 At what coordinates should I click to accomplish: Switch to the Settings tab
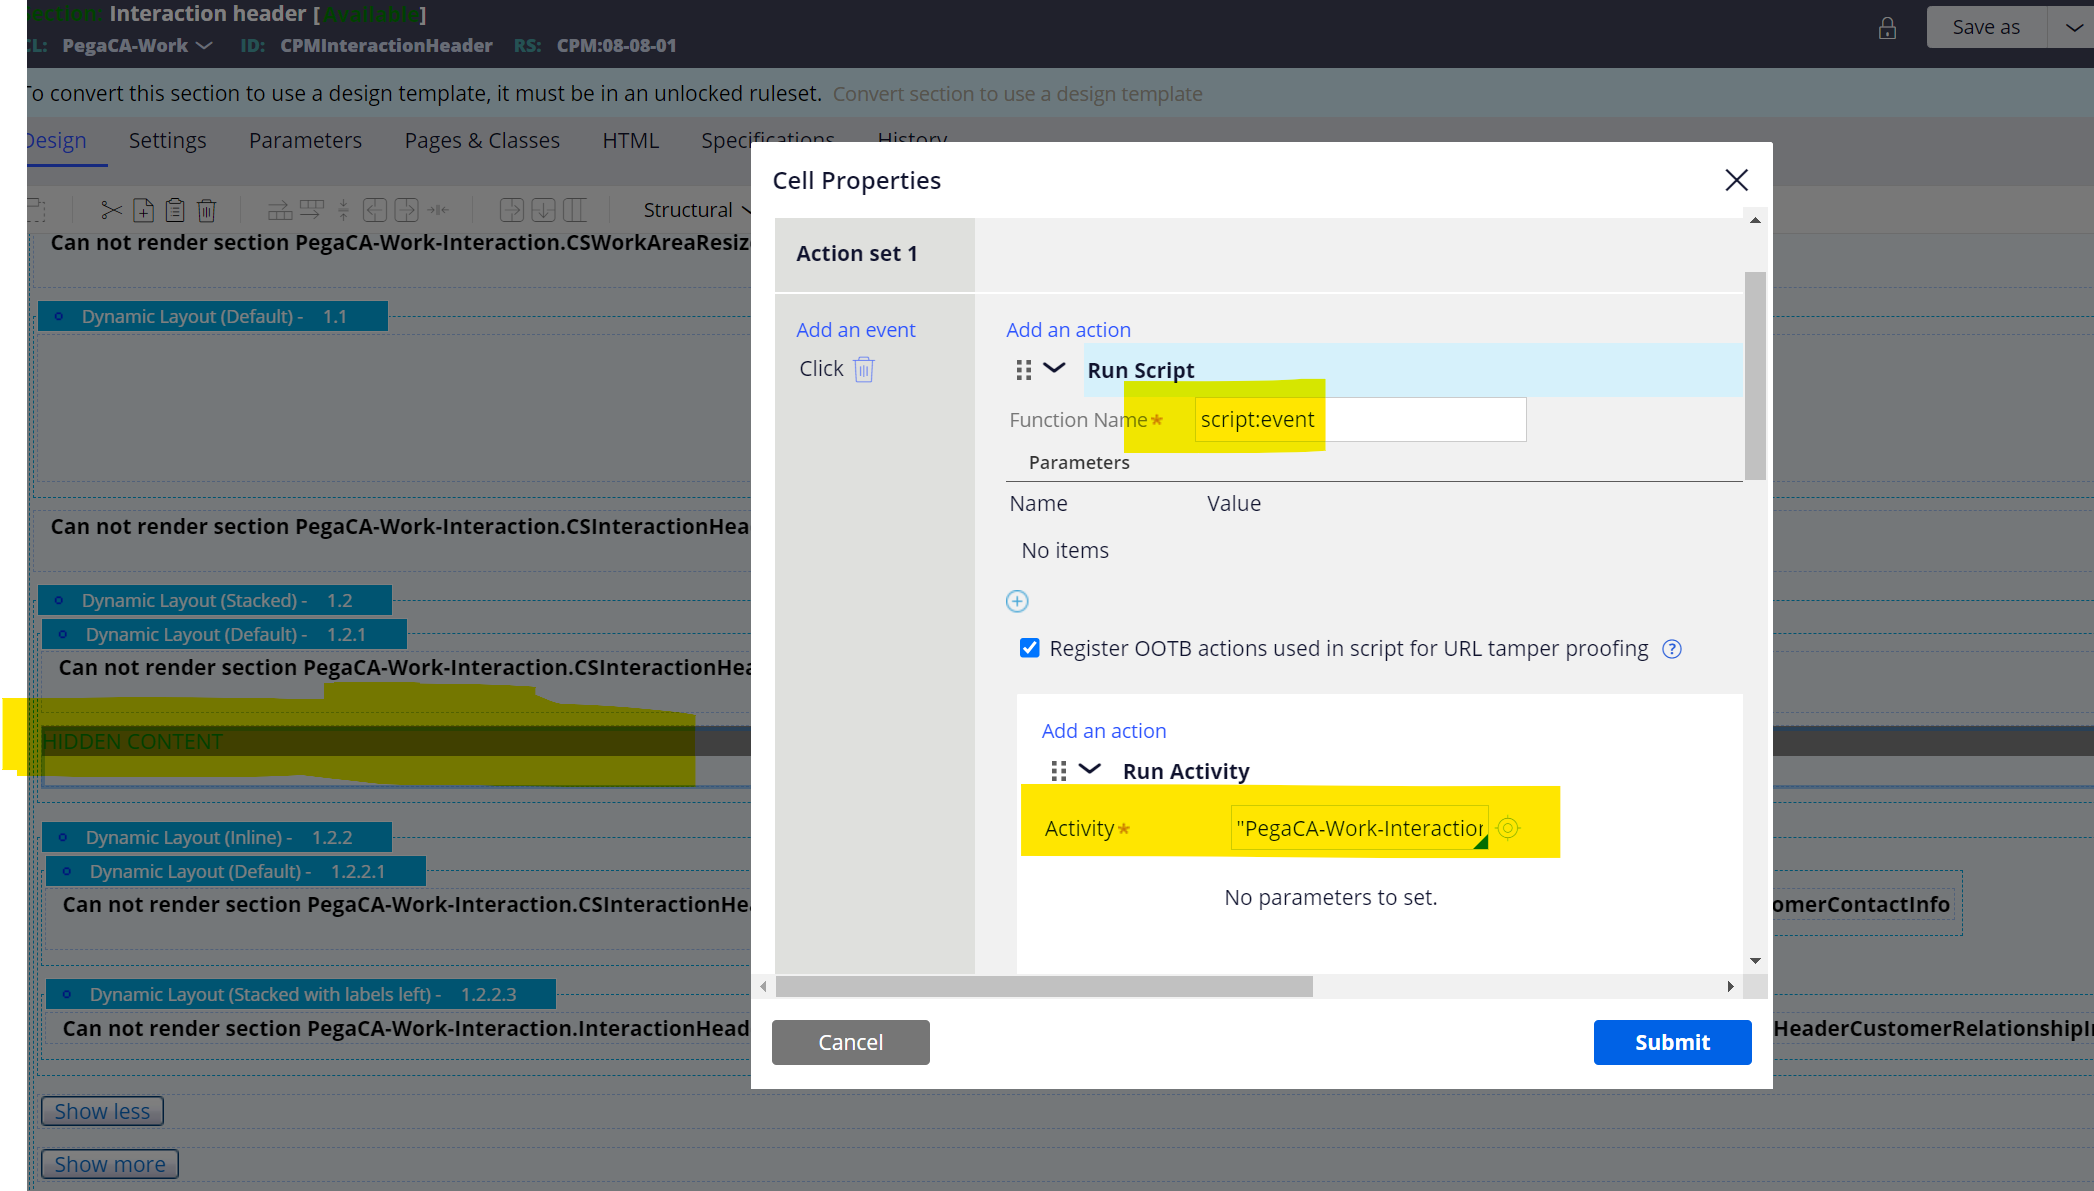coord(168,140)
